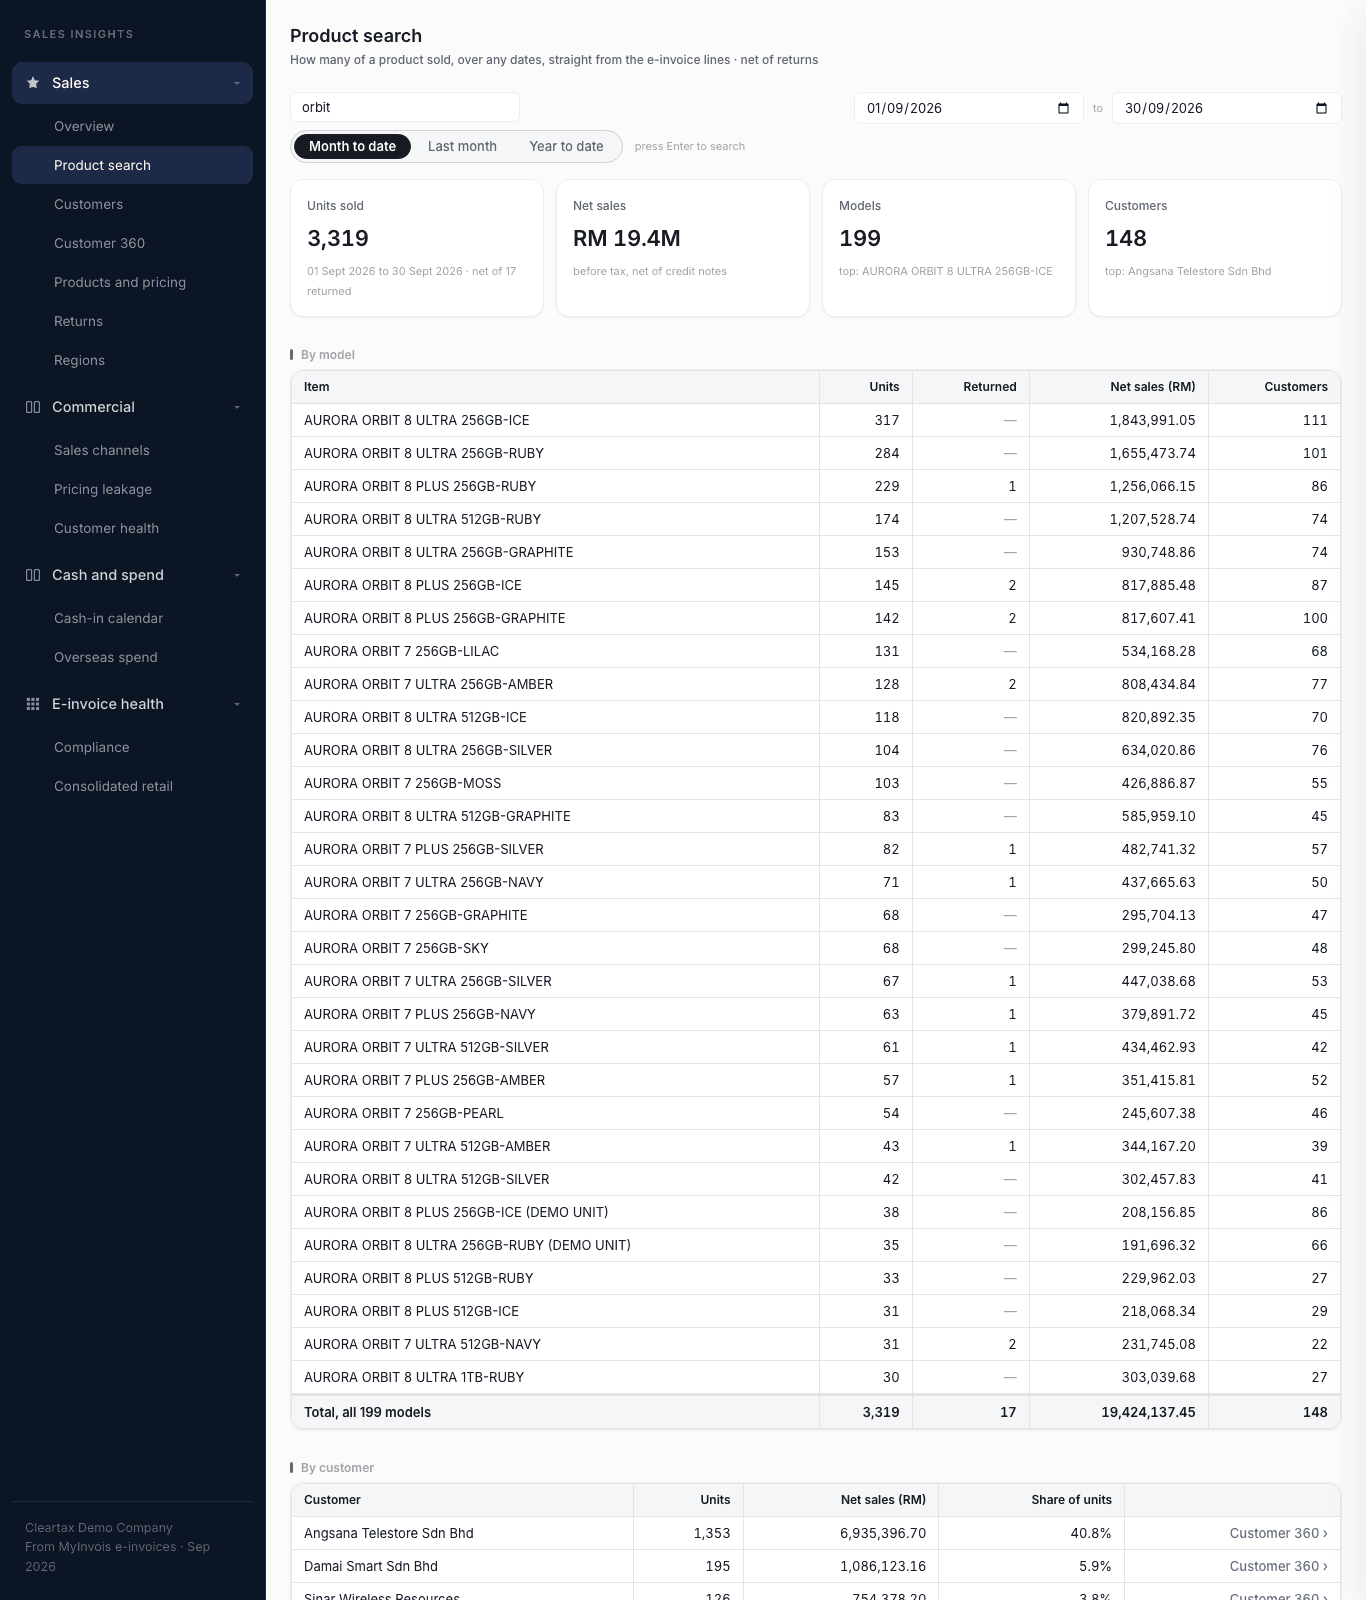Collapse the Commercial section chevron
This screenshot has height=1600, width=1366.
click(237, 407)
